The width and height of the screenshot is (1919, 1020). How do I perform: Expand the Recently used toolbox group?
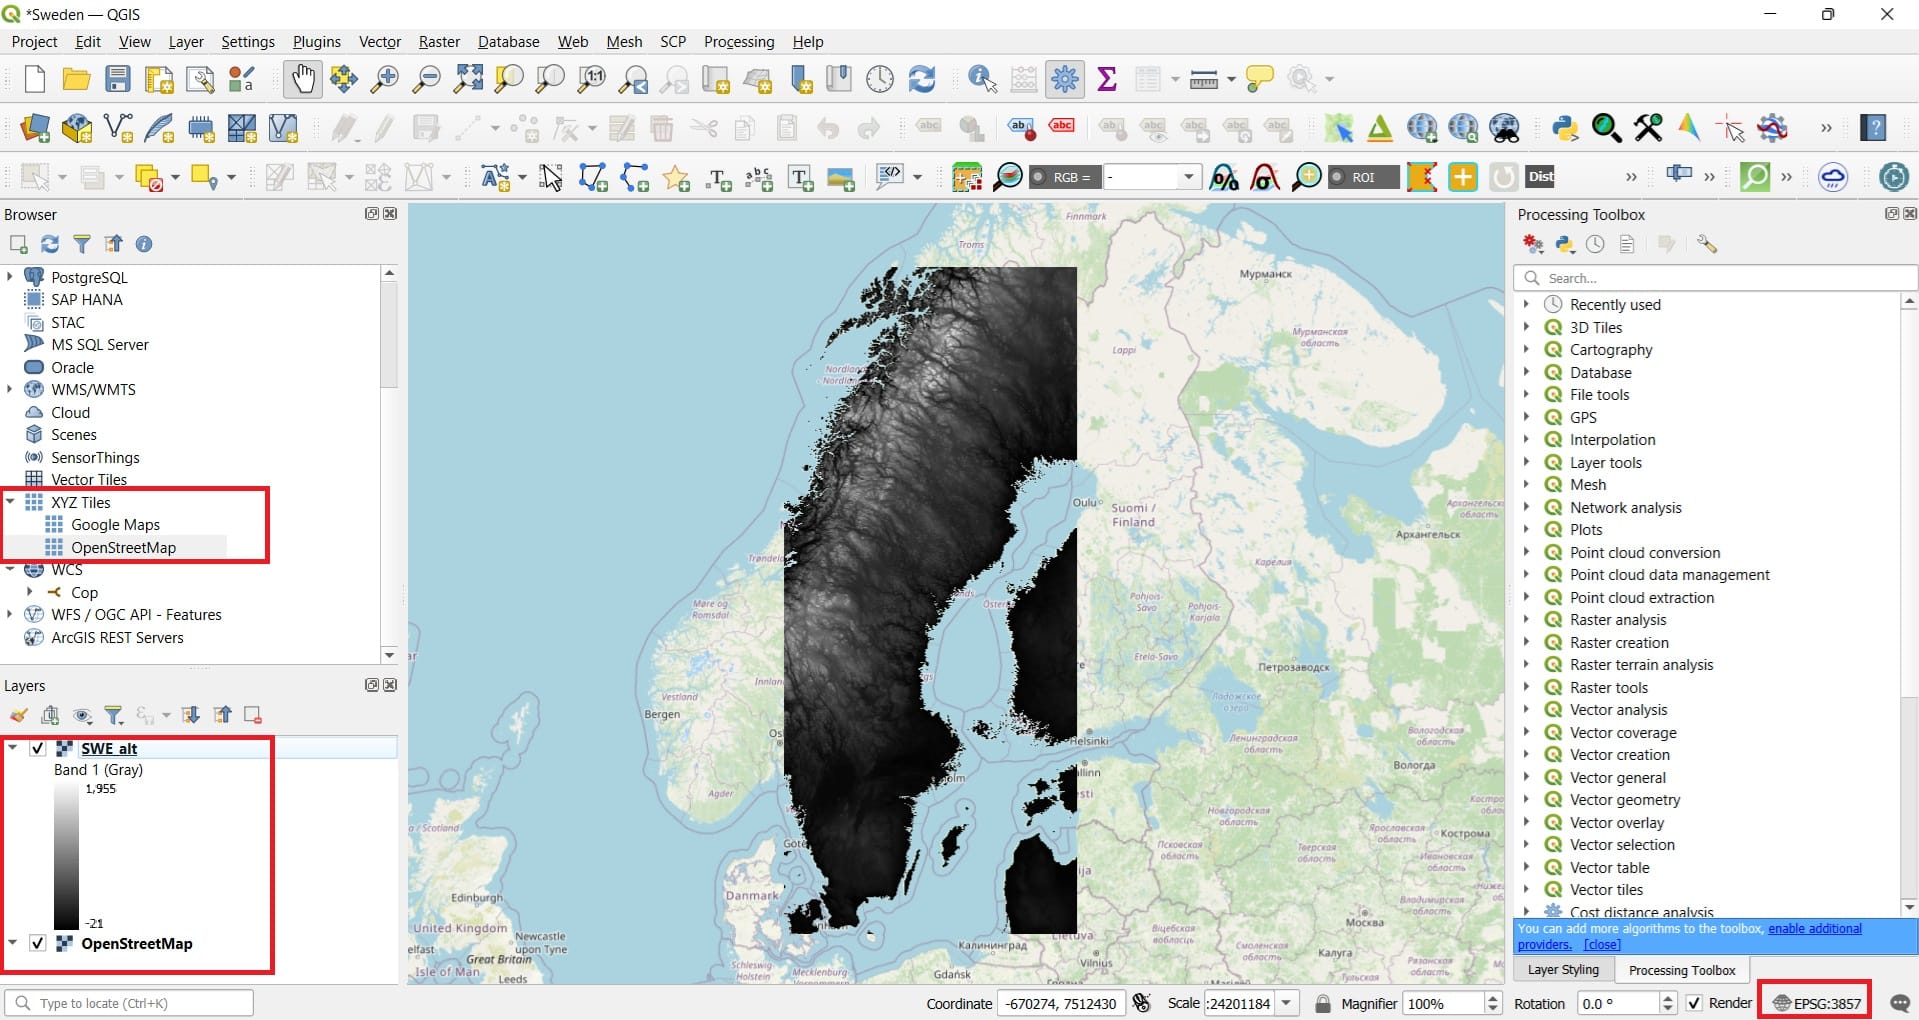click(1526, 304)
